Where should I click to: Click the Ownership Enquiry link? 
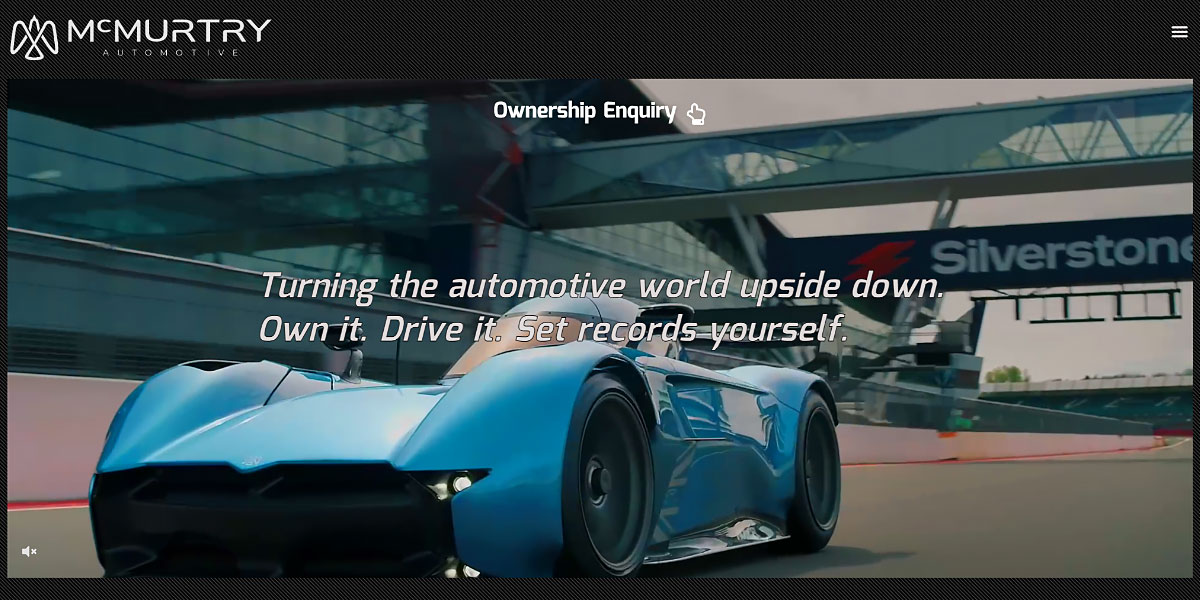[x=583, y=112]
